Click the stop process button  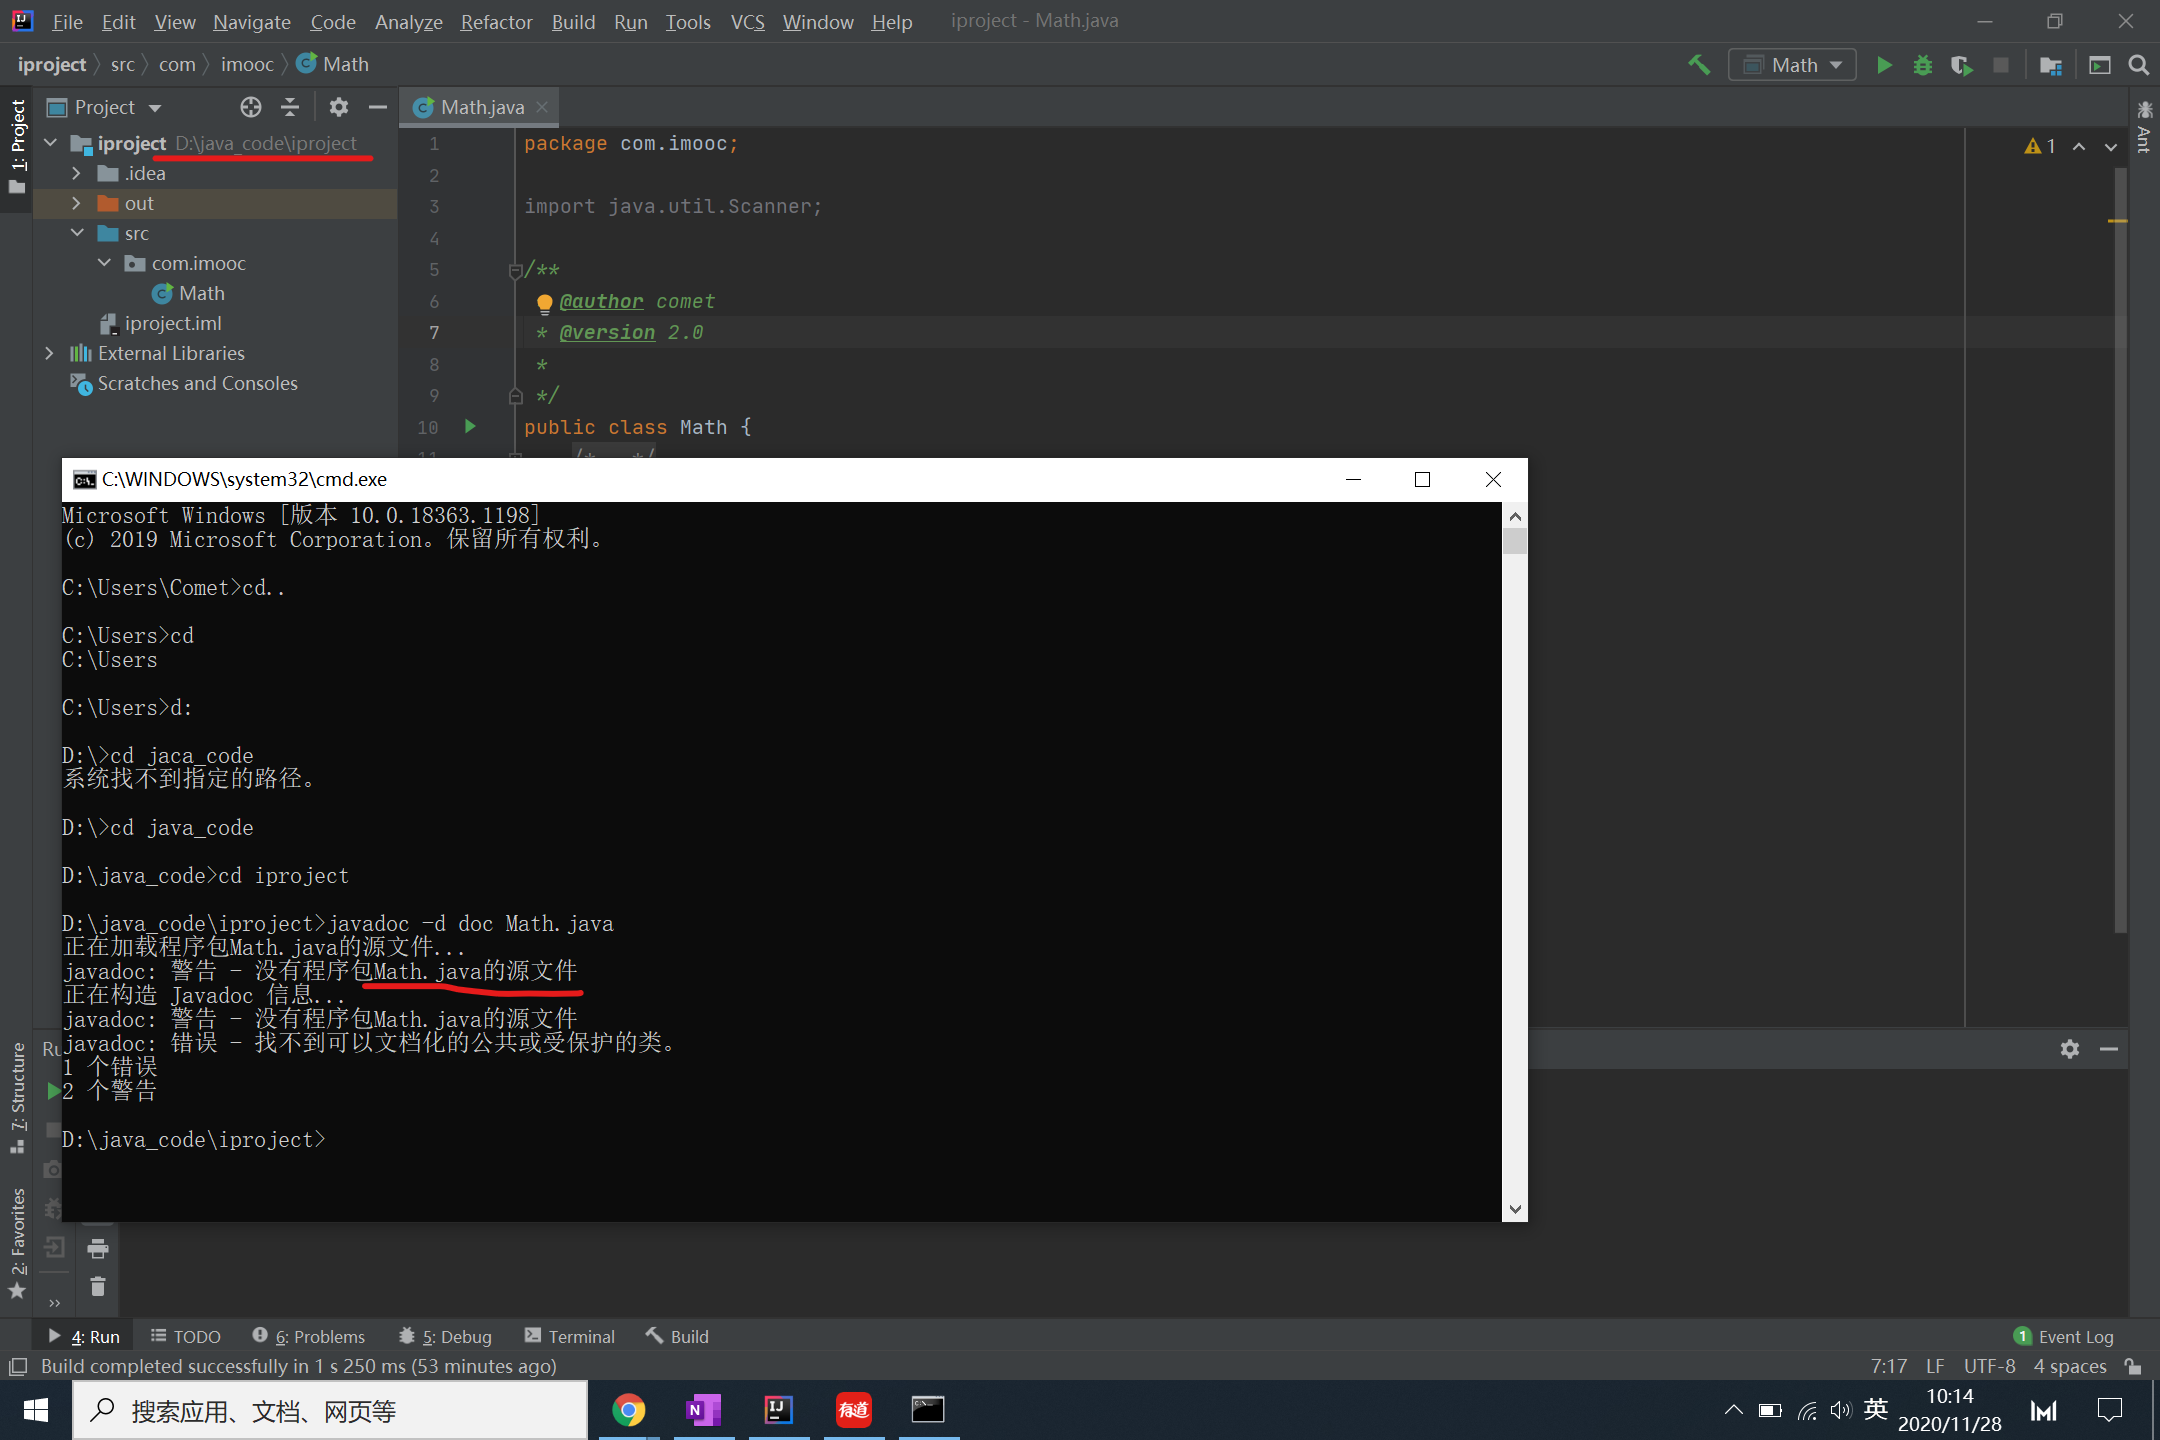click(2001, 65)
